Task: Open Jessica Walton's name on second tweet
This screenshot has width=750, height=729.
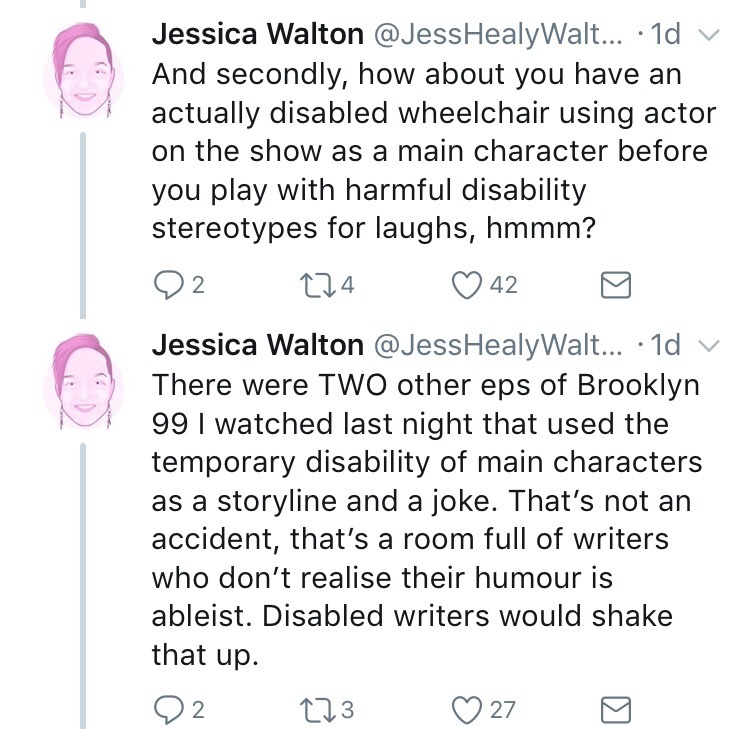Action: tap(257, 345)
